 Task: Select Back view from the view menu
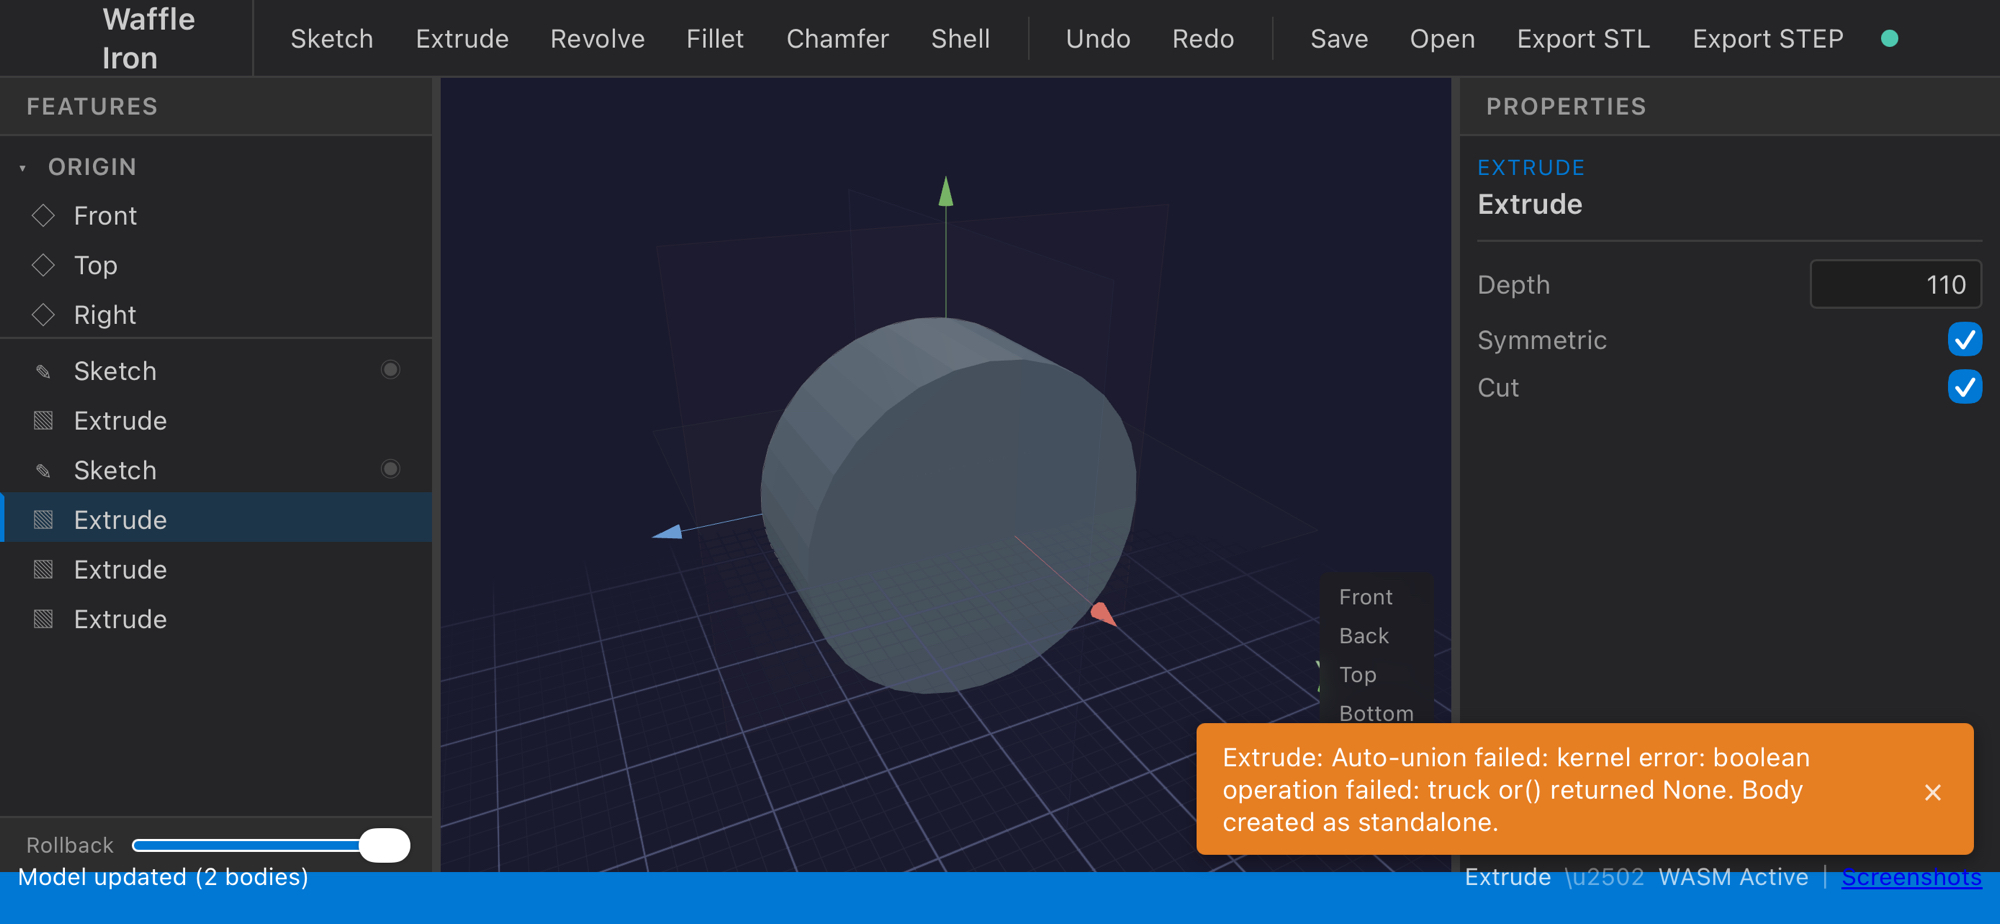coord(1364,636)
